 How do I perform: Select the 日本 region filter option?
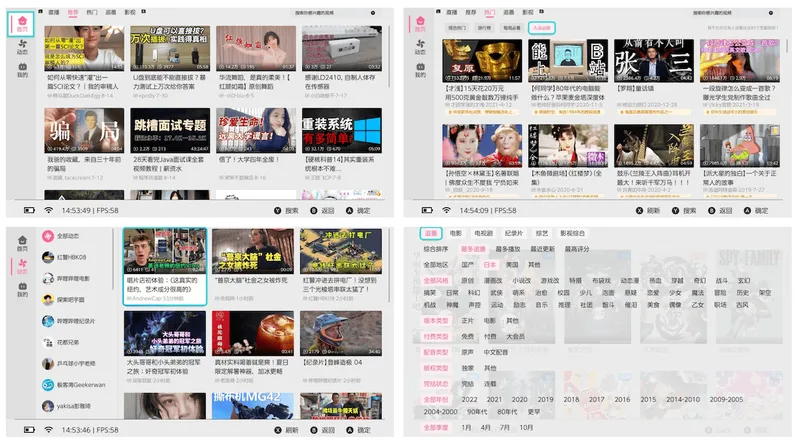[490, 264]
